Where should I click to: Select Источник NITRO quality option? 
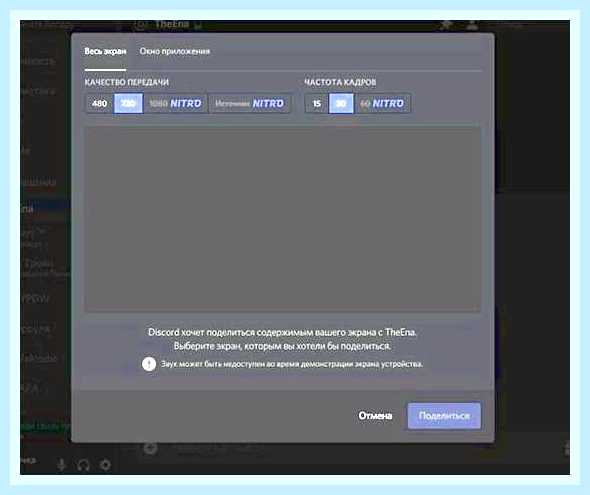point(249,103)
